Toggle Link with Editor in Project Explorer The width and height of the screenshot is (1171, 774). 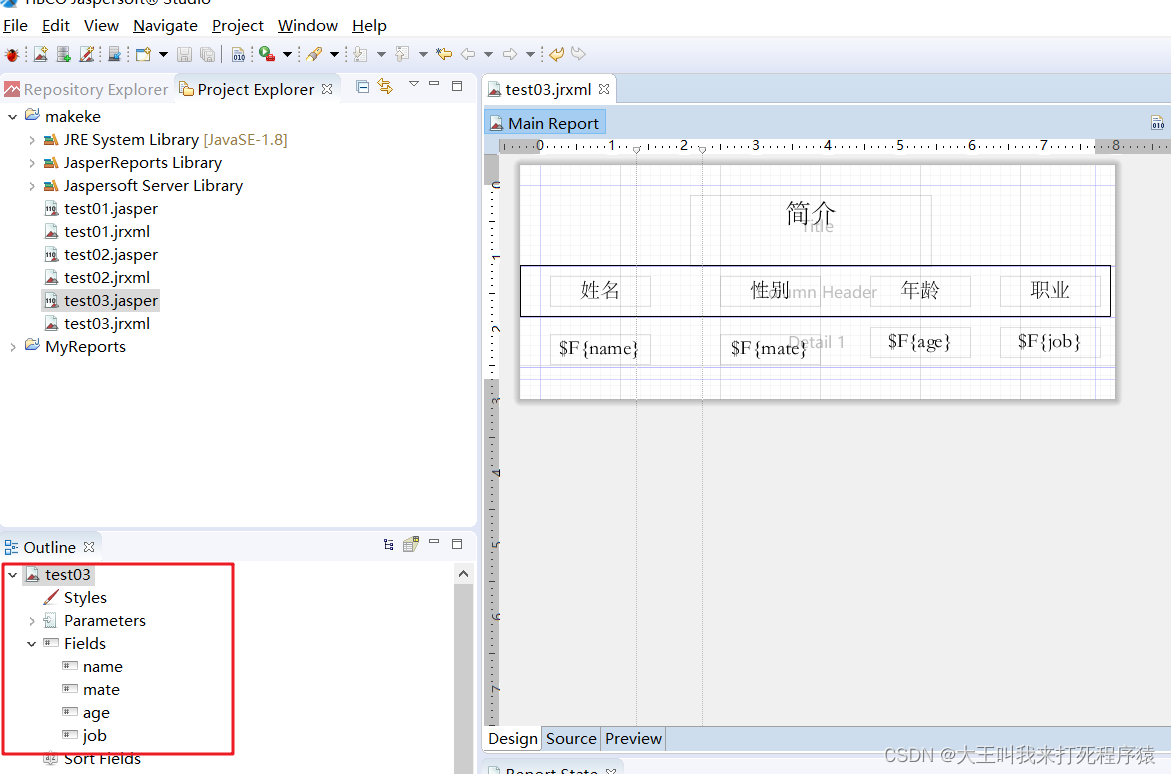pos(385,87)
